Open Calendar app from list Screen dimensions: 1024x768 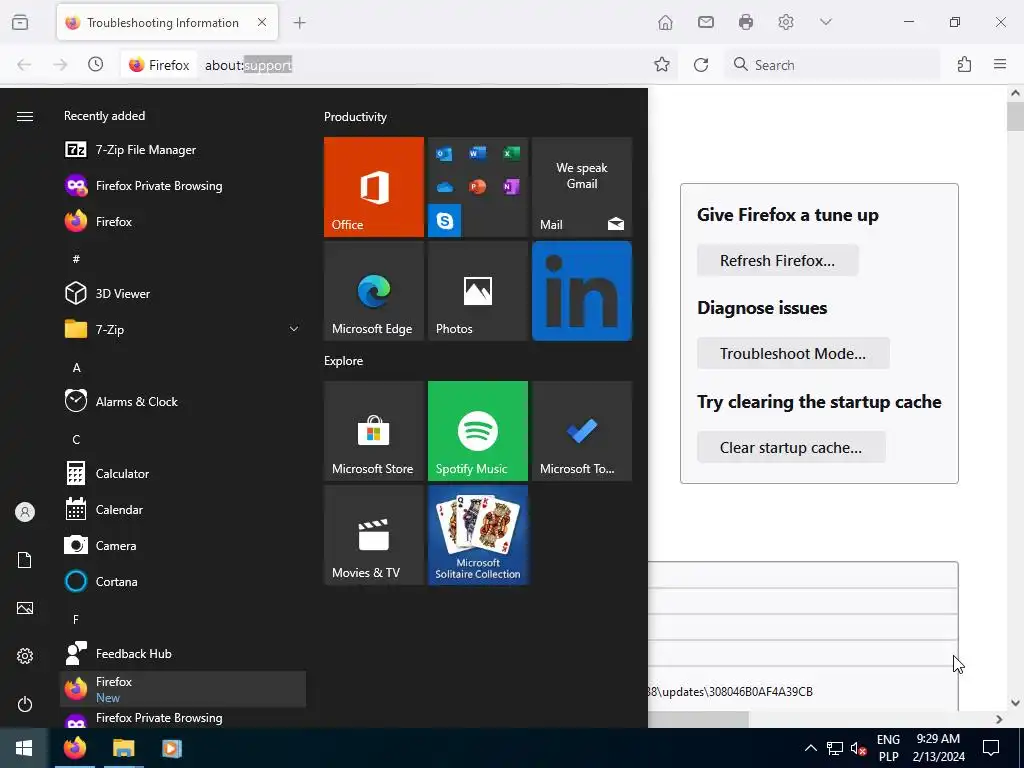tap(183, 509)
